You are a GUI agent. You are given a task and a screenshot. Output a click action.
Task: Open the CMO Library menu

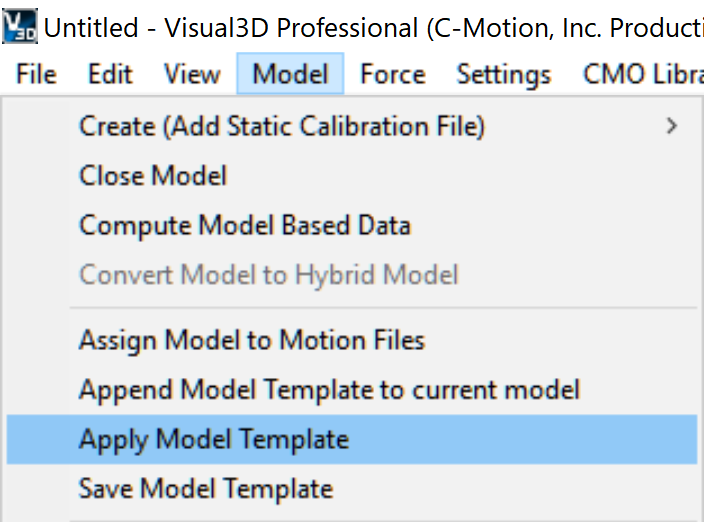643,74
